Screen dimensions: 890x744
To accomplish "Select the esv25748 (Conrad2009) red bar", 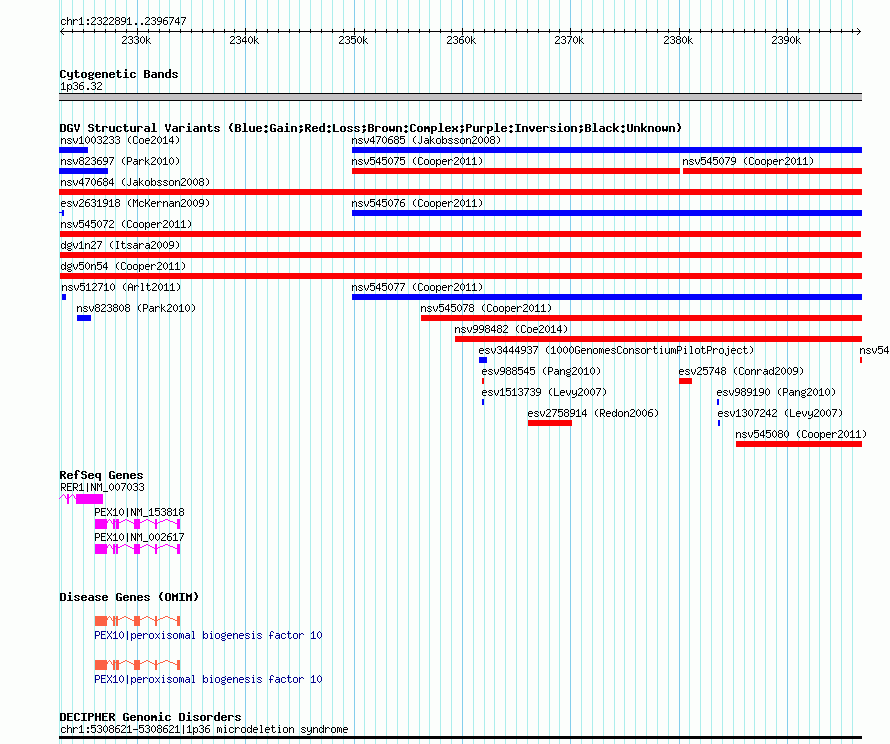I will coord(685,381).
